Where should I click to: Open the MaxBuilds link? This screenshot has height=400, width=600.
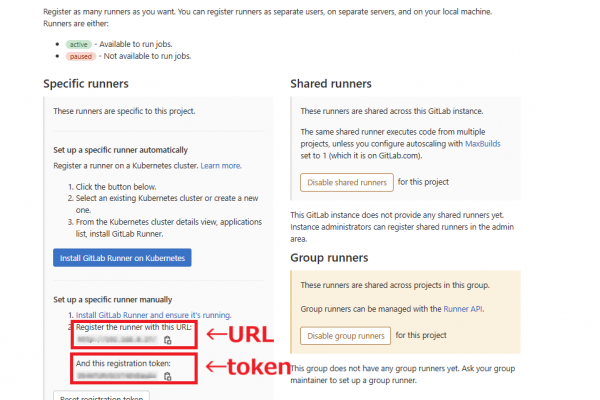pos(483,144)
